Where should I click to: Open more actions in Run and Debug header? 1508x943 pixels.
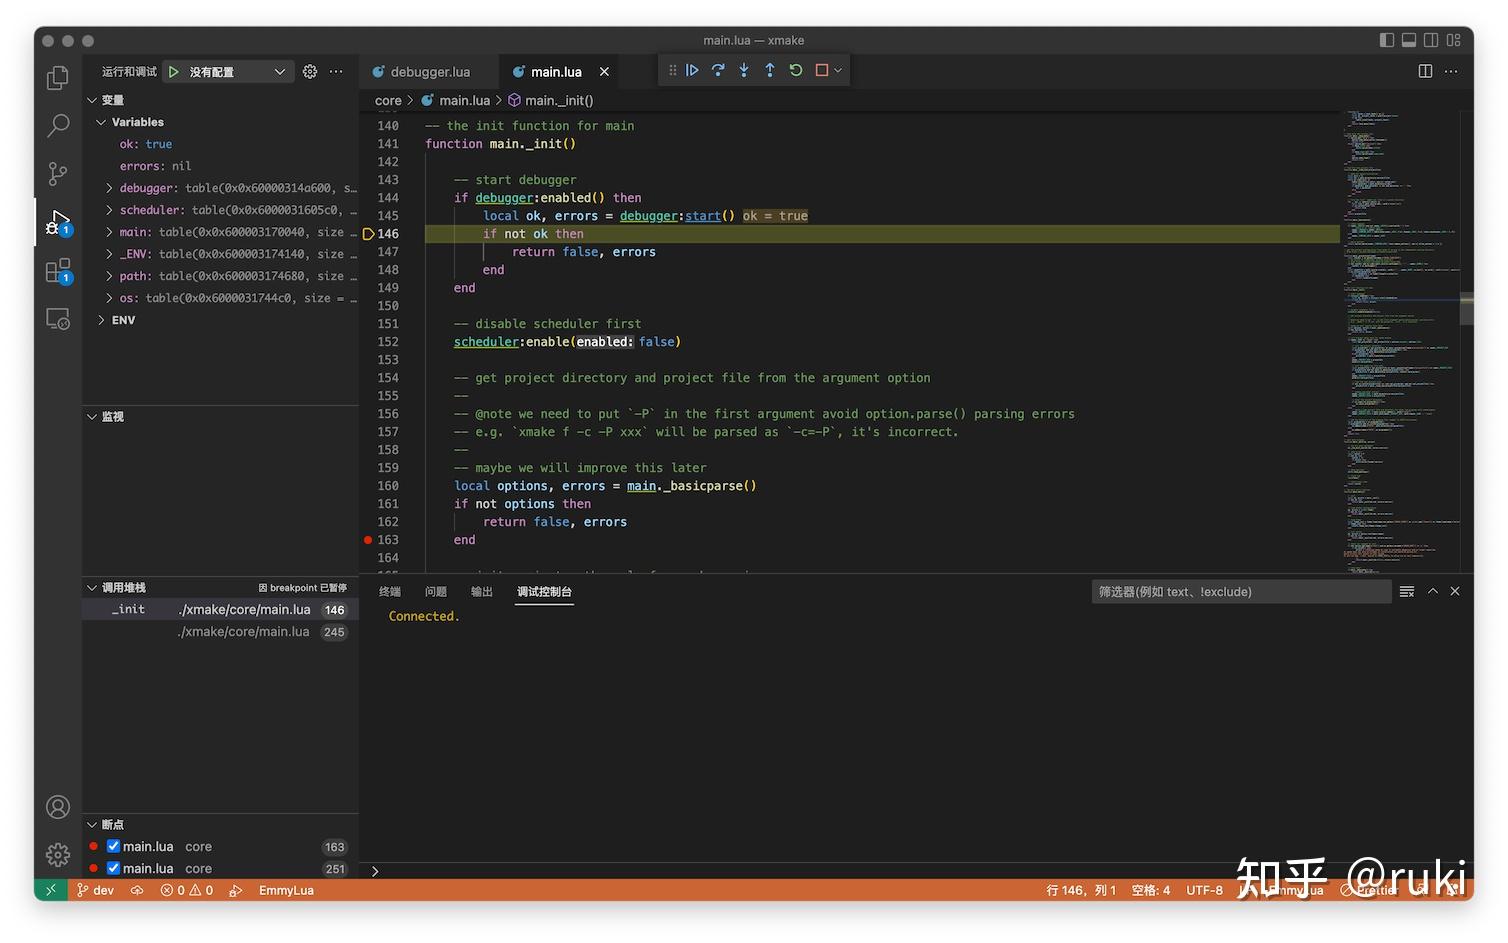coord(336,72)
